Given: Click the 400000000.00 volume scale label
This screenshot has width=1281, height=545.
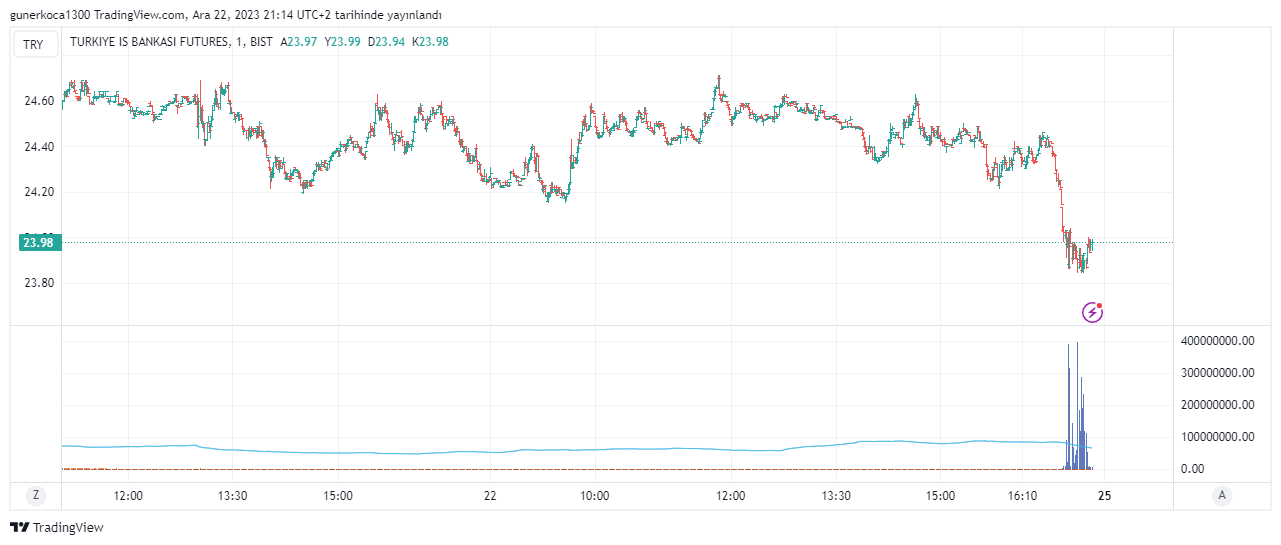Looking at the screenshot, I should [x=1218, y=341].
